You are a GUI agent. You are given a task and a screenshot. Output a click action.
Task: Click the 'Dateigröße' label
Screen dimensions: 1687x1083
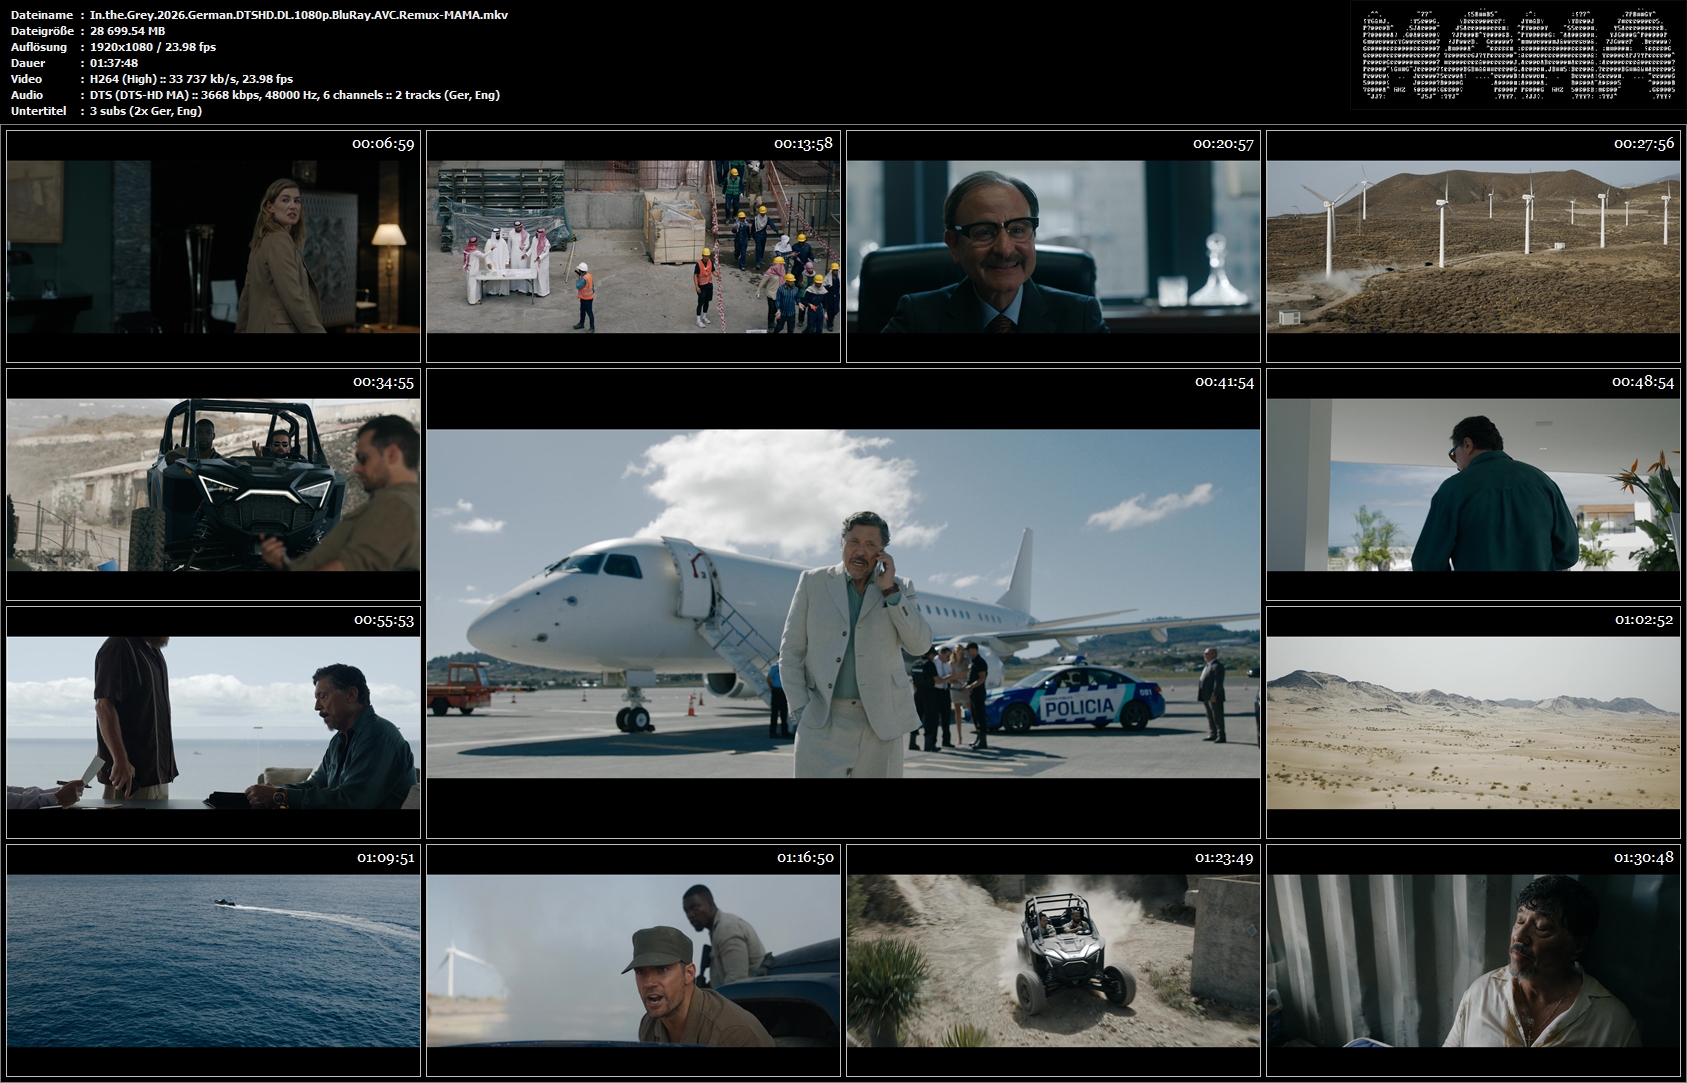(41, 31)
